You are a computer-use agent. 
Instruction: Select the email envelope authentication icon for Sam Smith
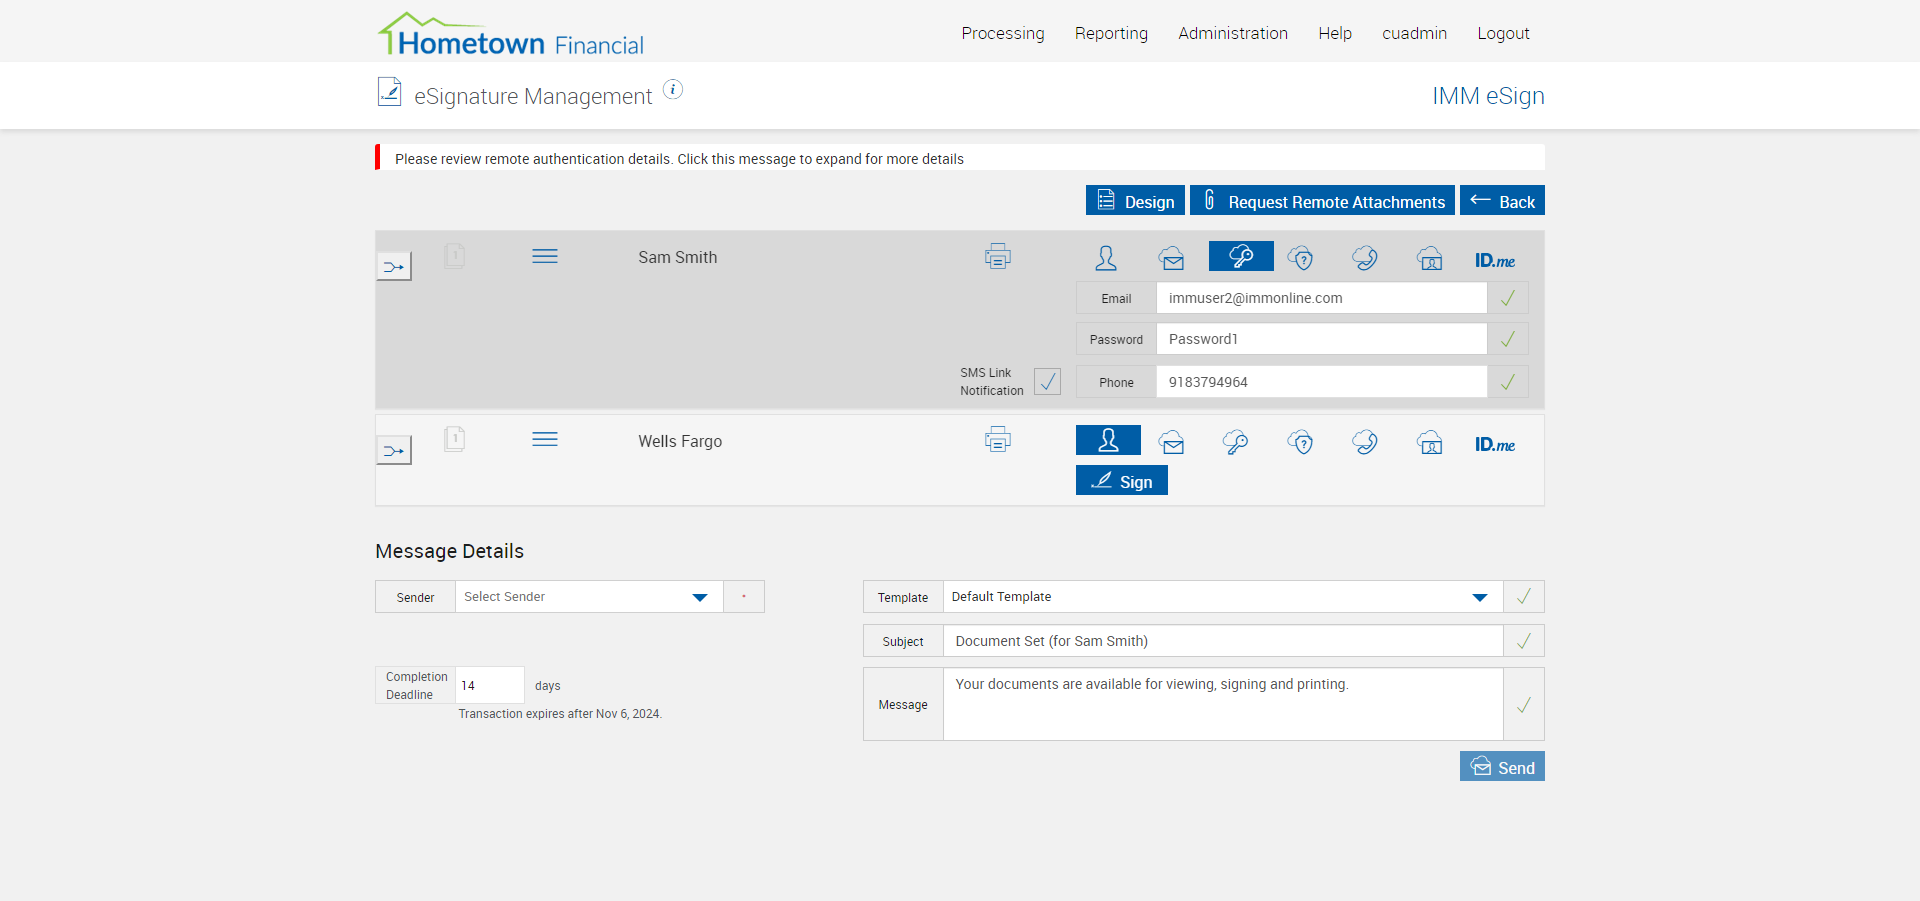tap(1172, 258)
